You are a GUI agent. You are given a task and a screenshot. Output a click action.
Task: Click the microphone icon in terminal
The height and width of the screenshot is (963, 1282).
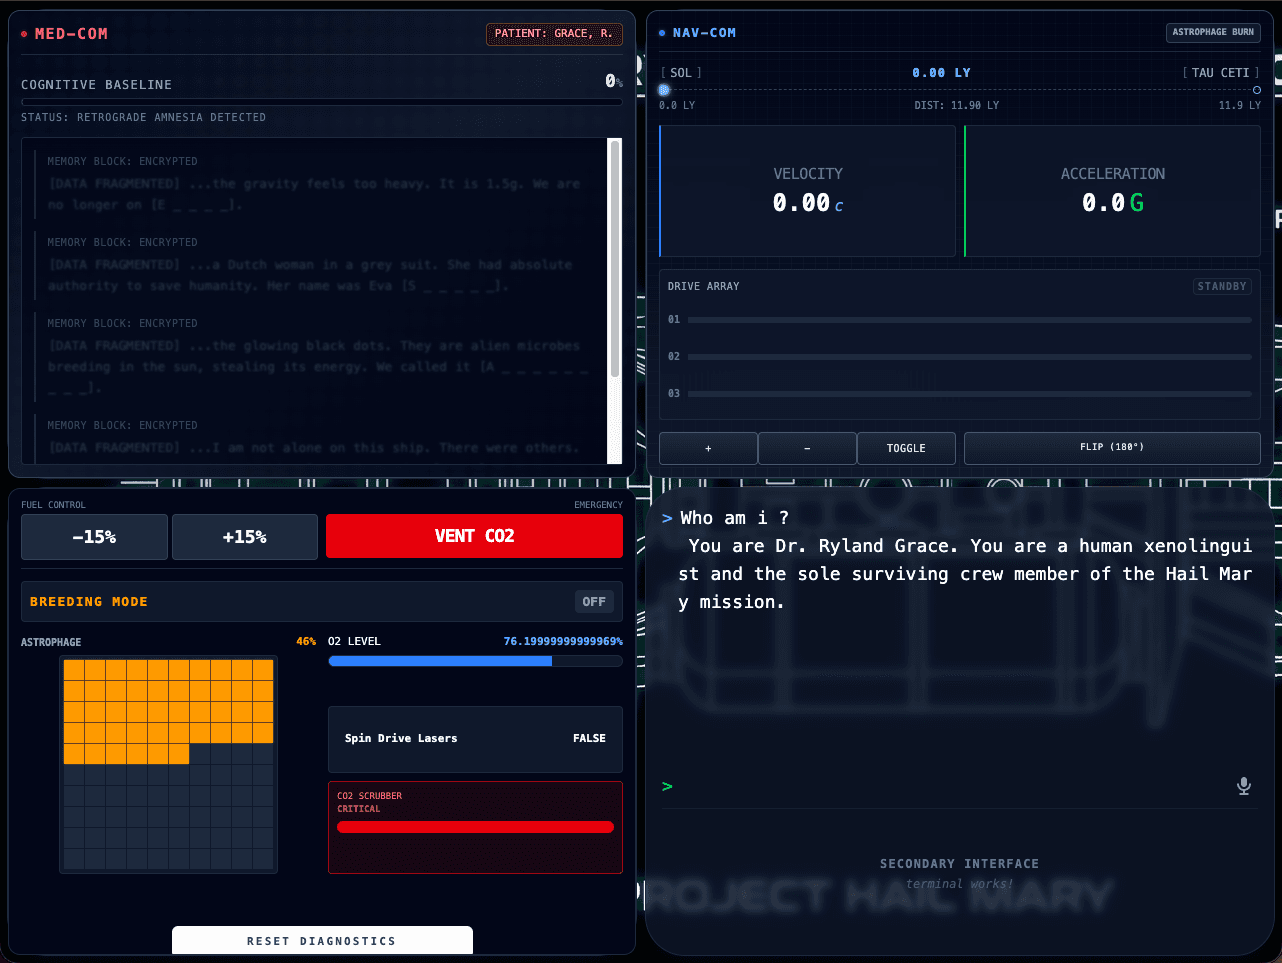[x=1244, y=786]
